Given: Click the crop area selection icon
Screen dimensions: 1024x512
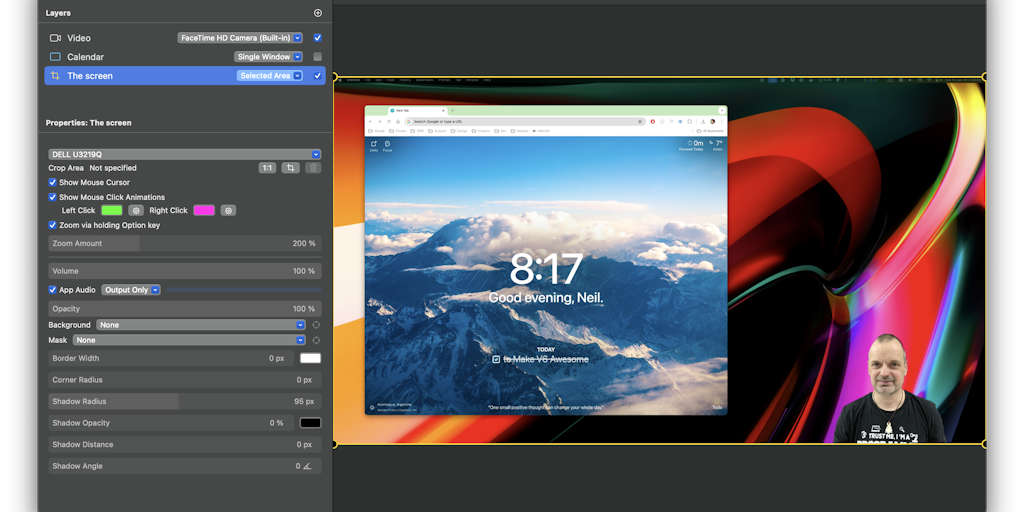Looking at the screenshot, I should (290, 168).
